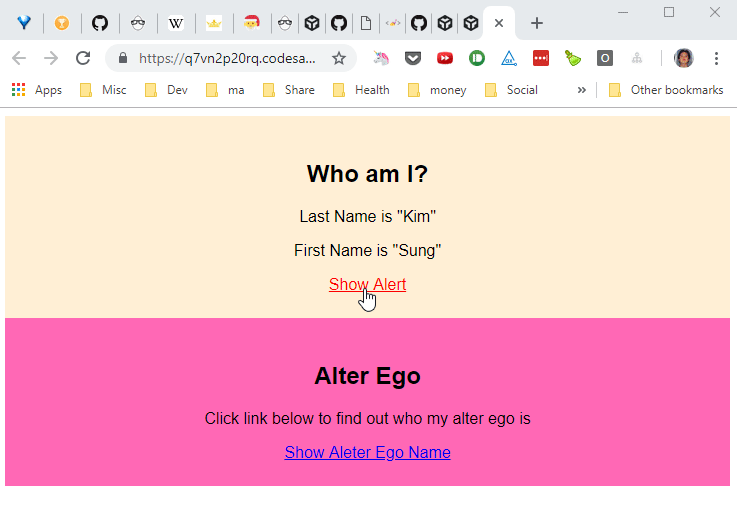Close the current active tab
Screen dimensions: 737x513
[x=499, y=23]
